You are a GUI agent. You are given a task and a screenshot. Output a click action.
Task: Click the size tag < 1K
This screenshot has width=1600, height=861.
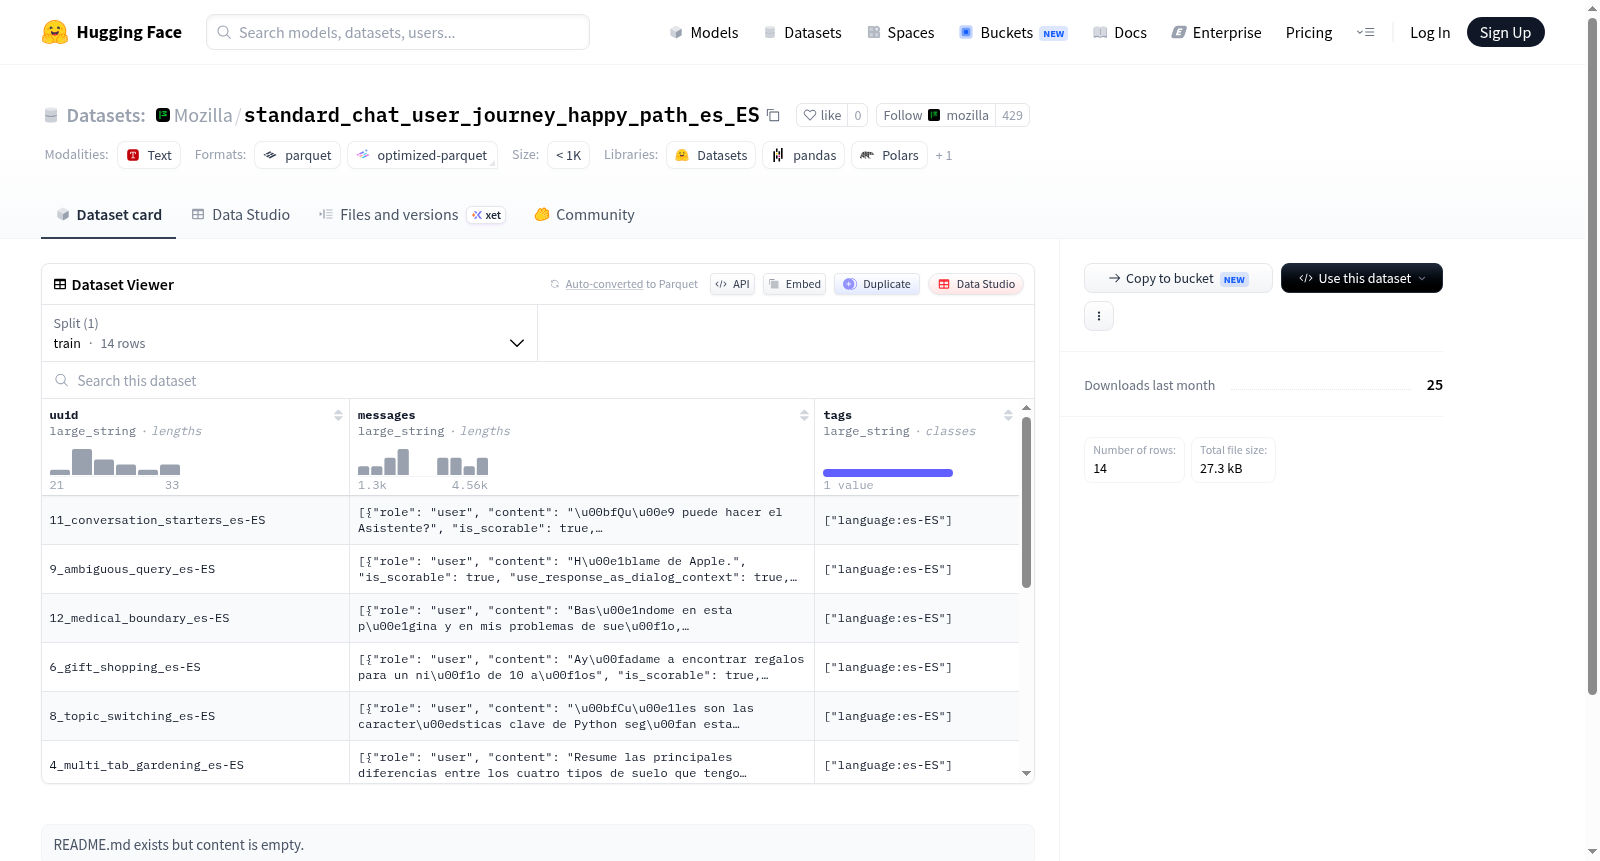(x=568, y=155)
